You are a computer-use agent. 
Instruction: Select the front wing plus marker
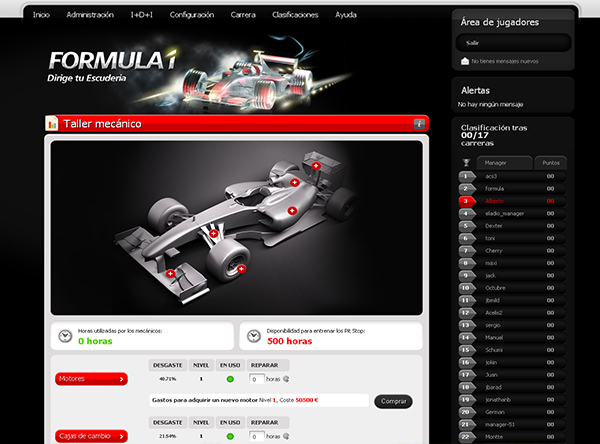[170, 273]
